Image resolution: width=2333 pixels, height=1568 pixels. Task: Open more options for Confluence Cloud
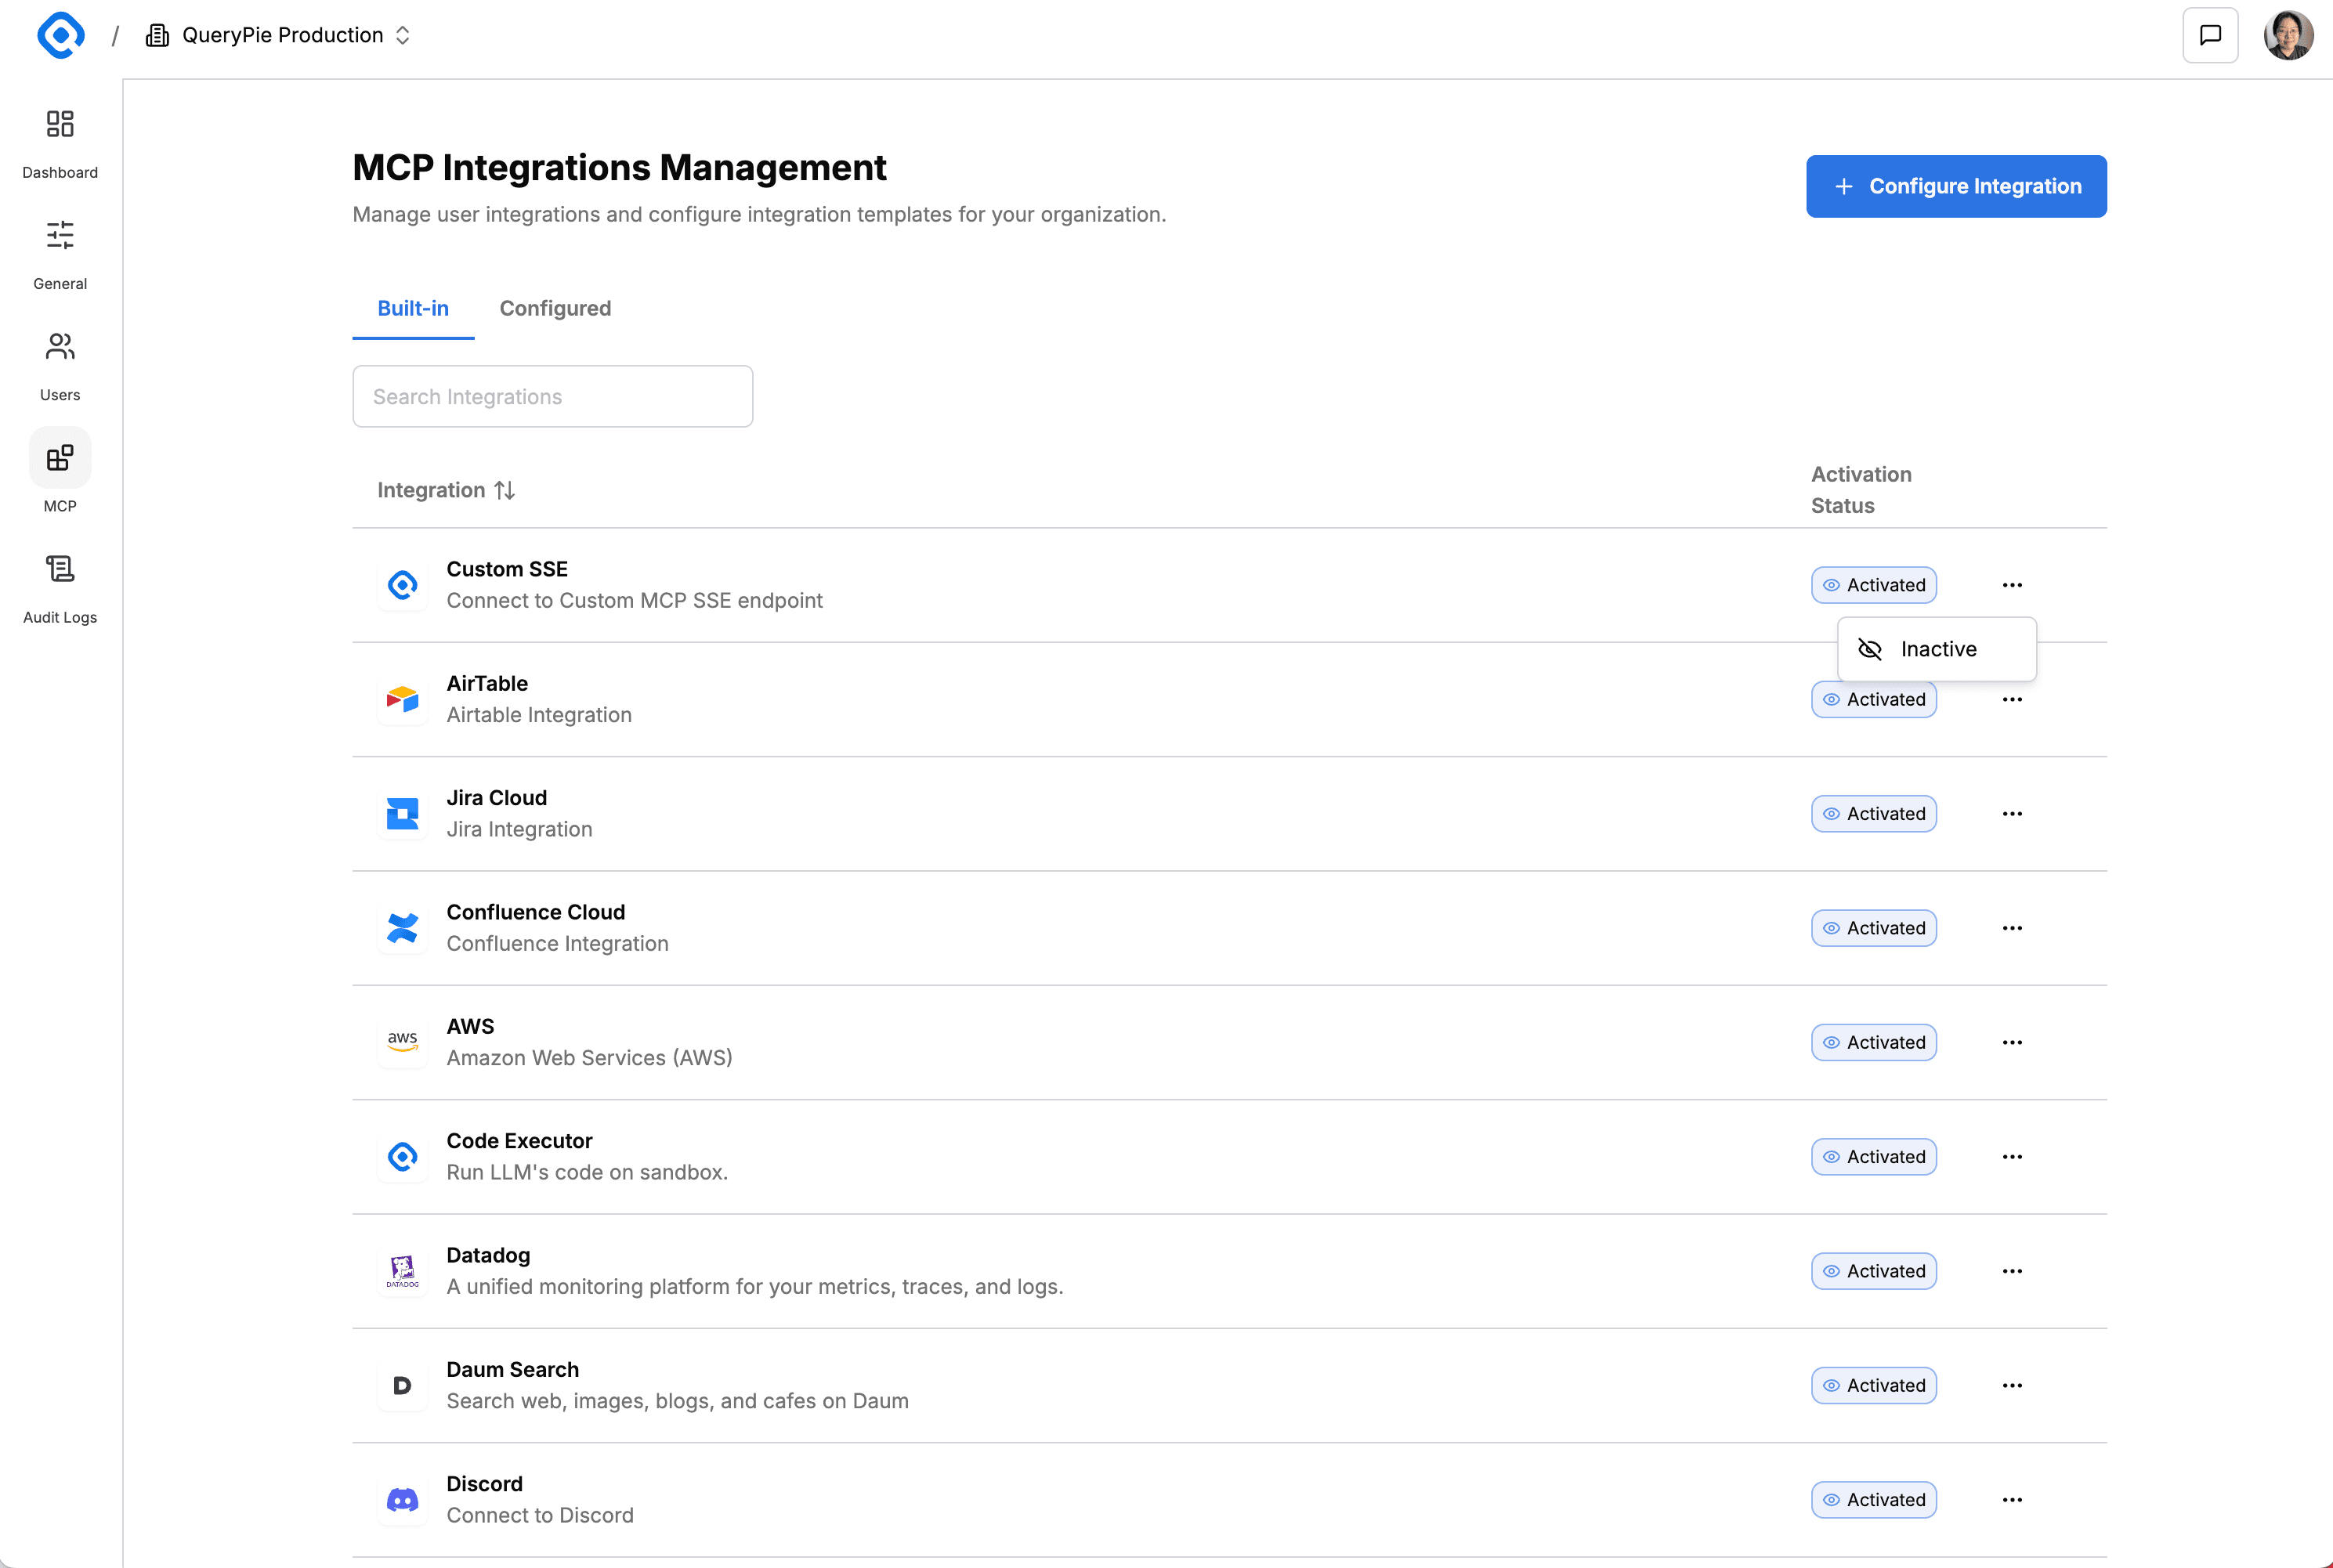coord(2012,928)
